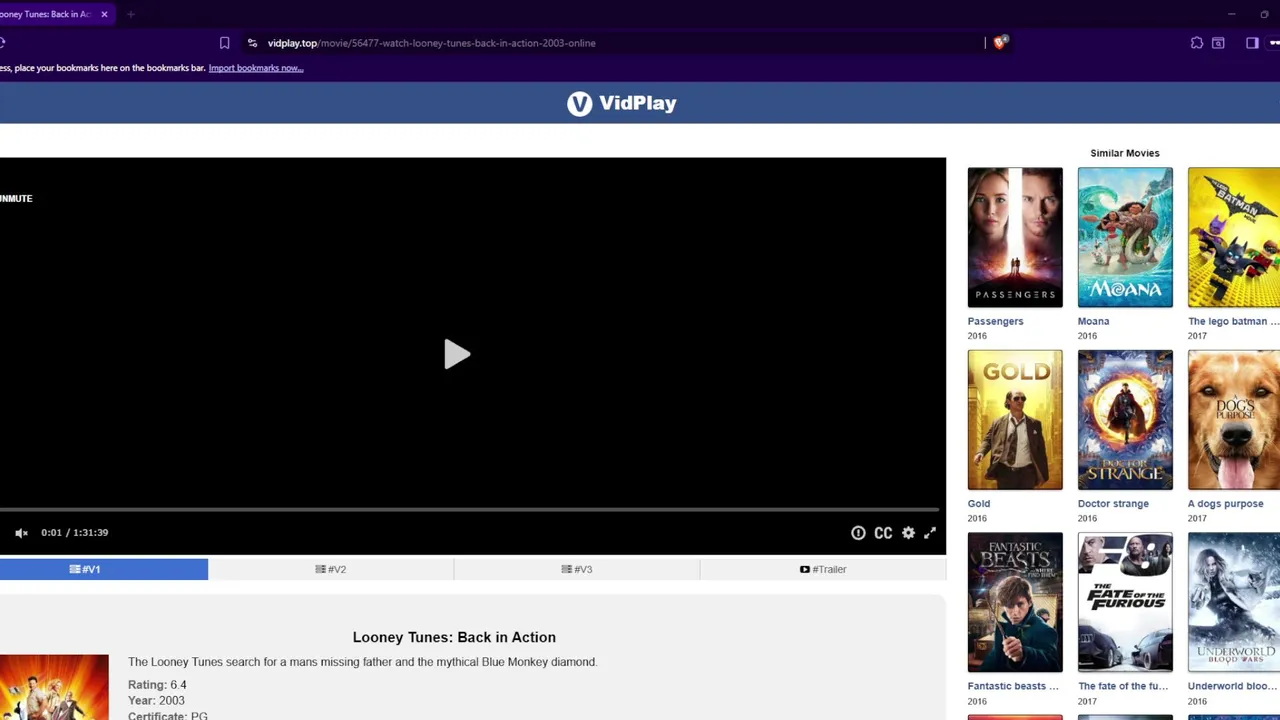Viewport: 1280px width, 720px height.
Task: Open the Gold movie poster
Action: click(1015, 420)
